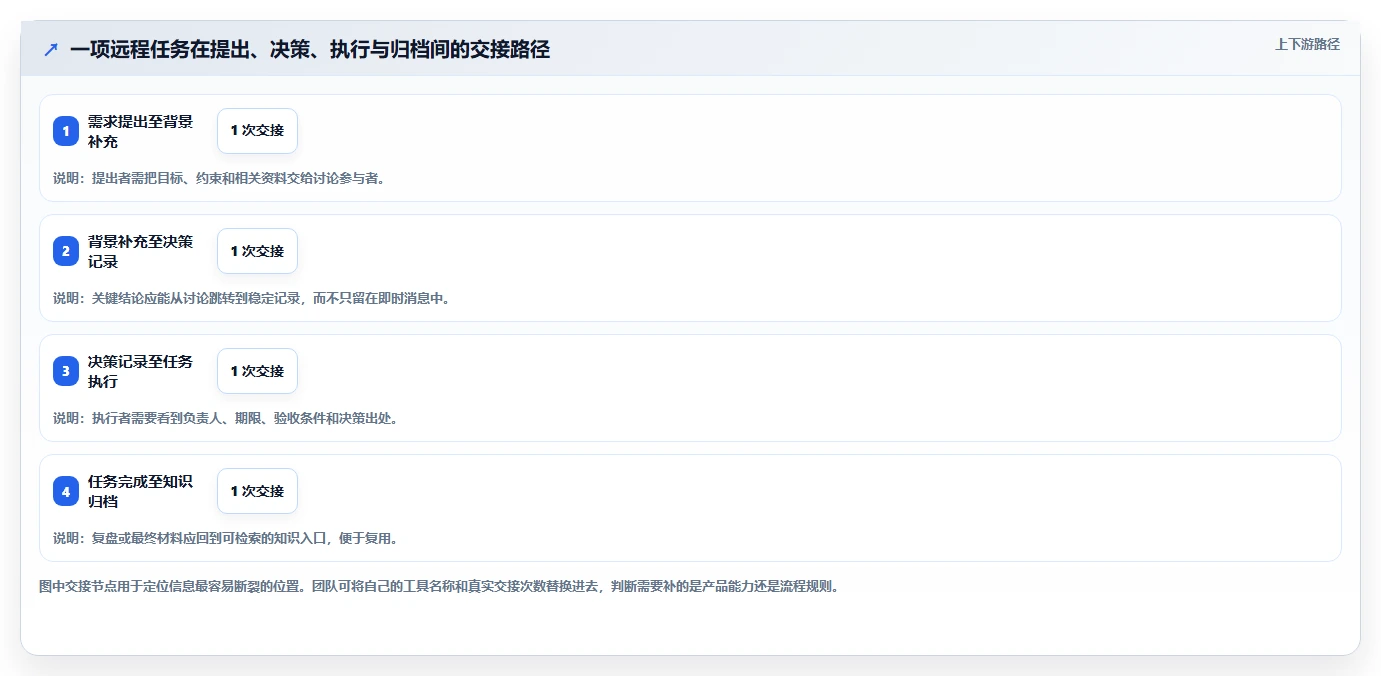Screen dimensions: 1381x676
Task: Click the step 4 number badge
Action: (x=66, y=491)
